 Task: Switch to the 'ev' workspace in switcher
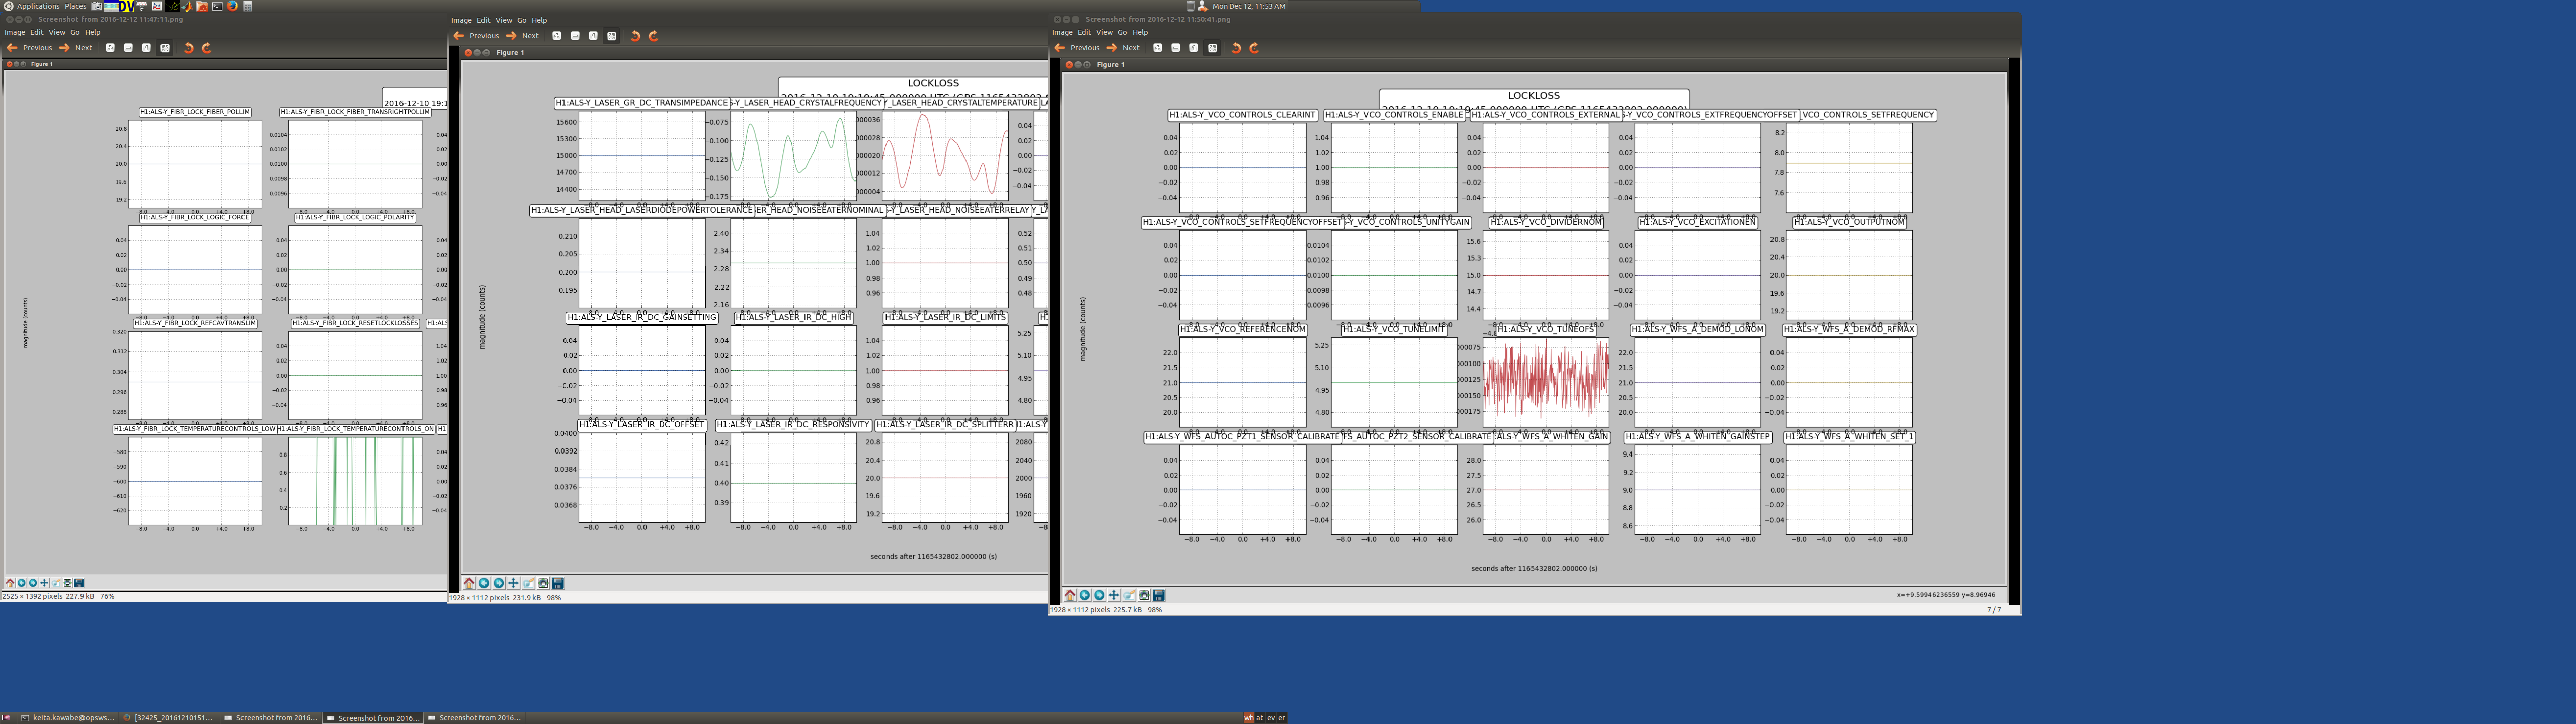(1271, 718)
